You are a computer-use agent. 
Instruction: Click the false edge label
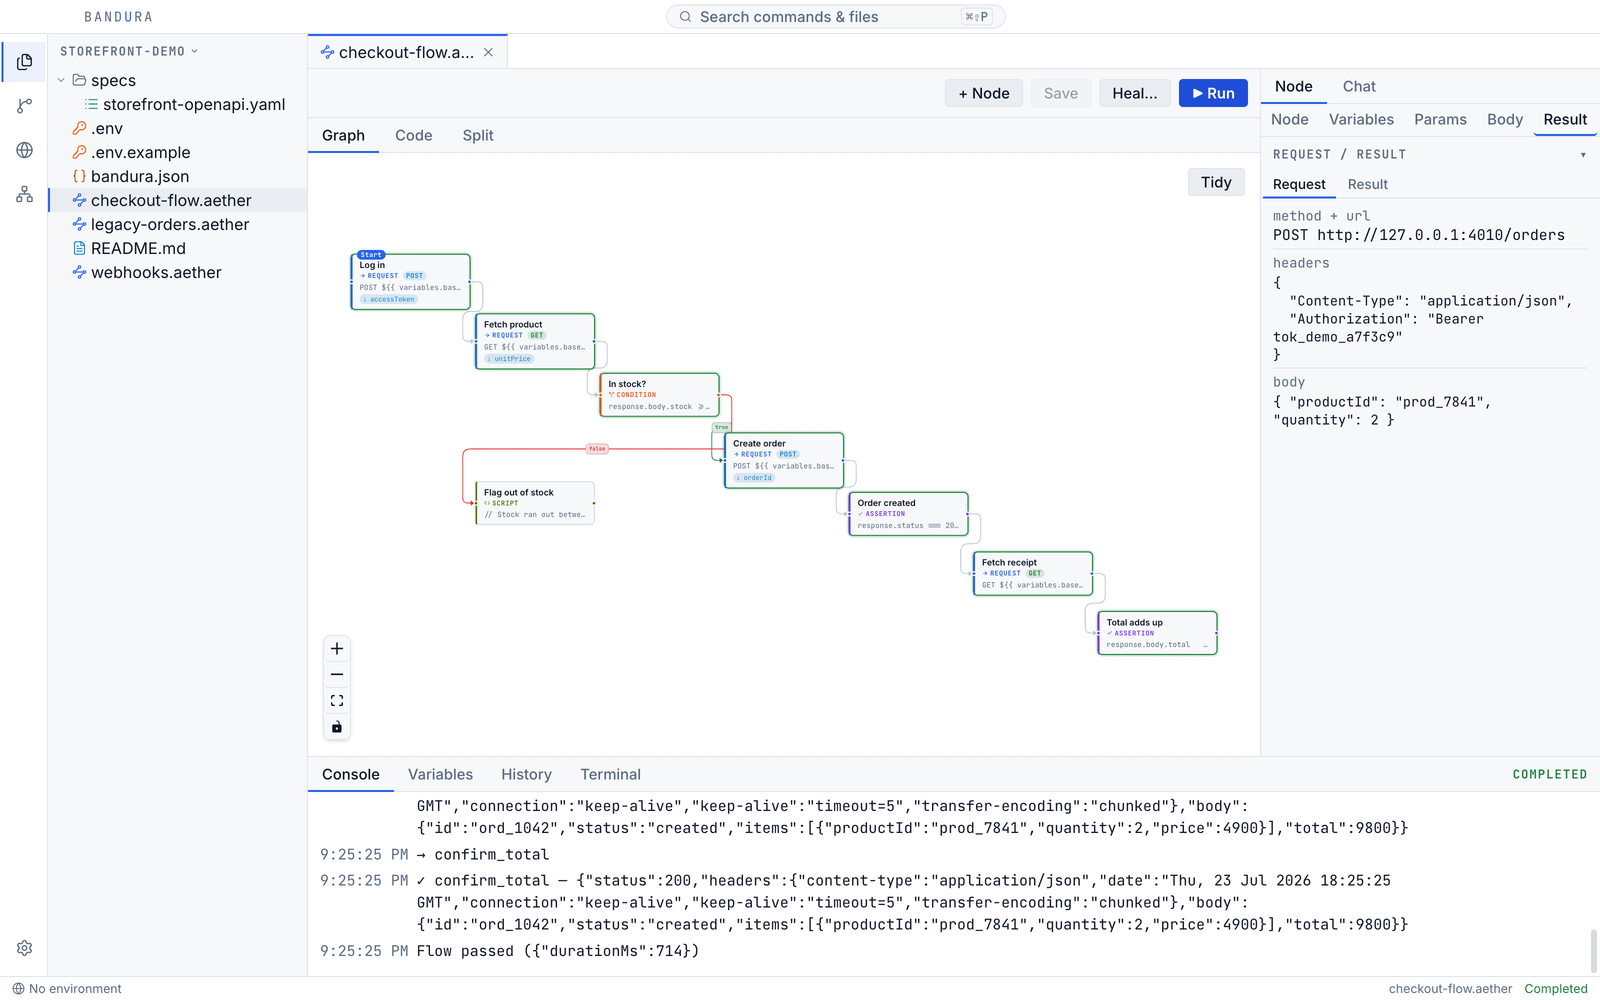click(597, 449)
